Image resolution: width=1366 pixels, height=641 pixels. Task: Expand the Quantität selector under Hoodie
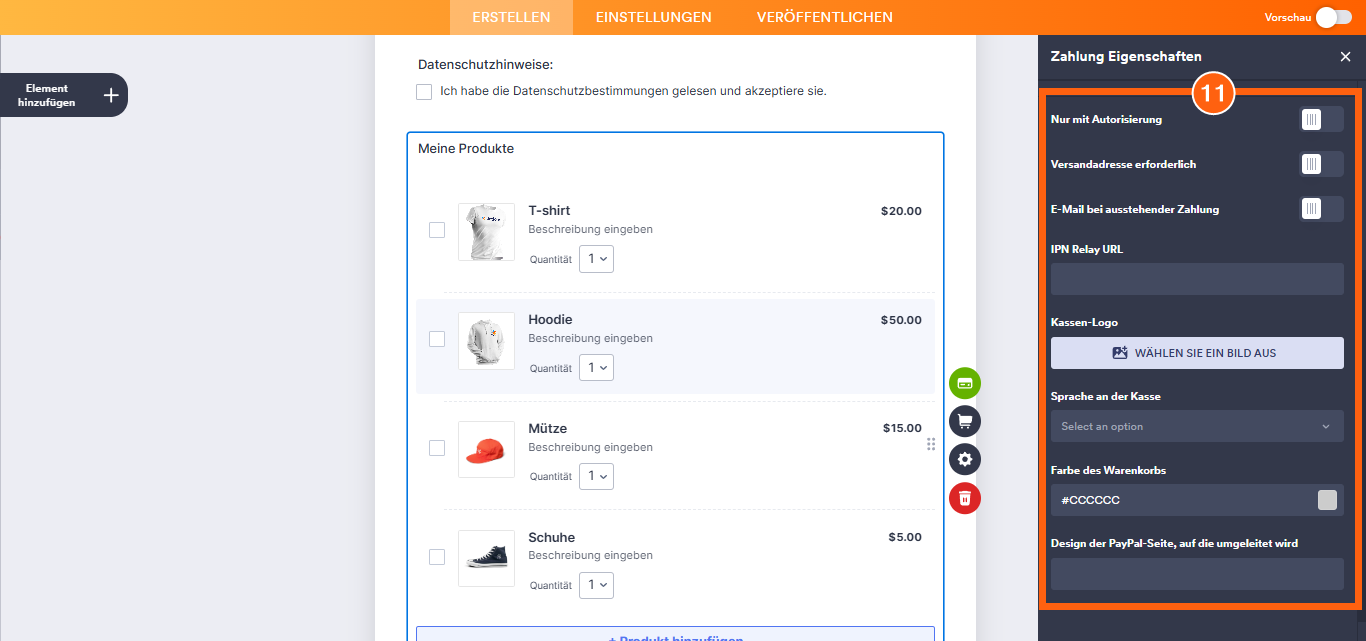pos(596,367)
